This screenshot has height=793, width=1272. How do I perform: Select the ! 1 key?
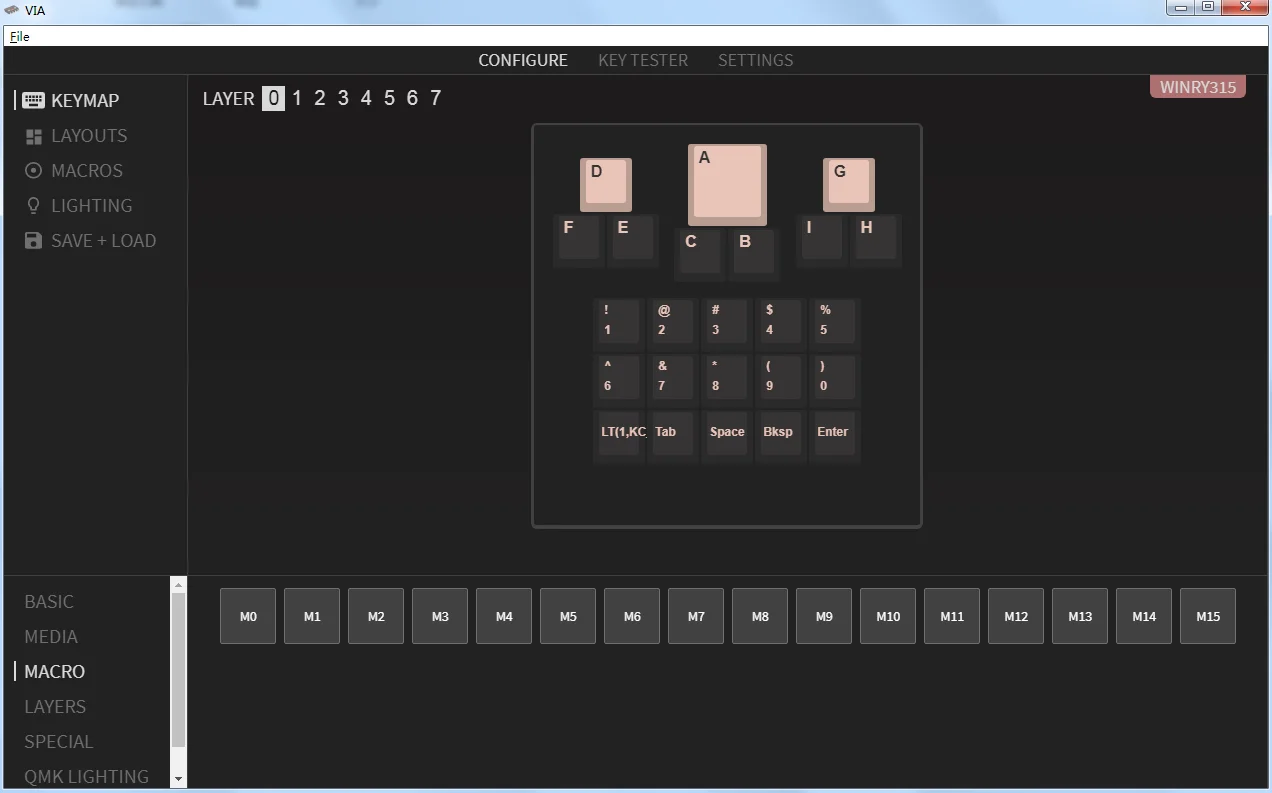(619, 323)
